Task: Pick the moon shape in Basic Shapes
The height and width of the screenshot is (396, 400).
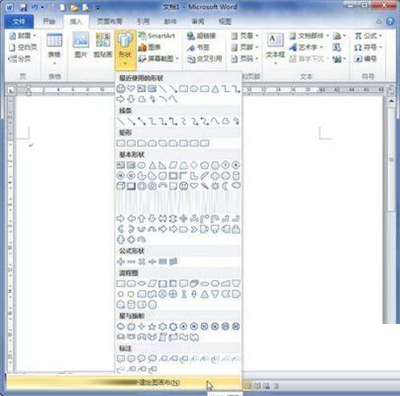Action: click(x=226, y=186)
